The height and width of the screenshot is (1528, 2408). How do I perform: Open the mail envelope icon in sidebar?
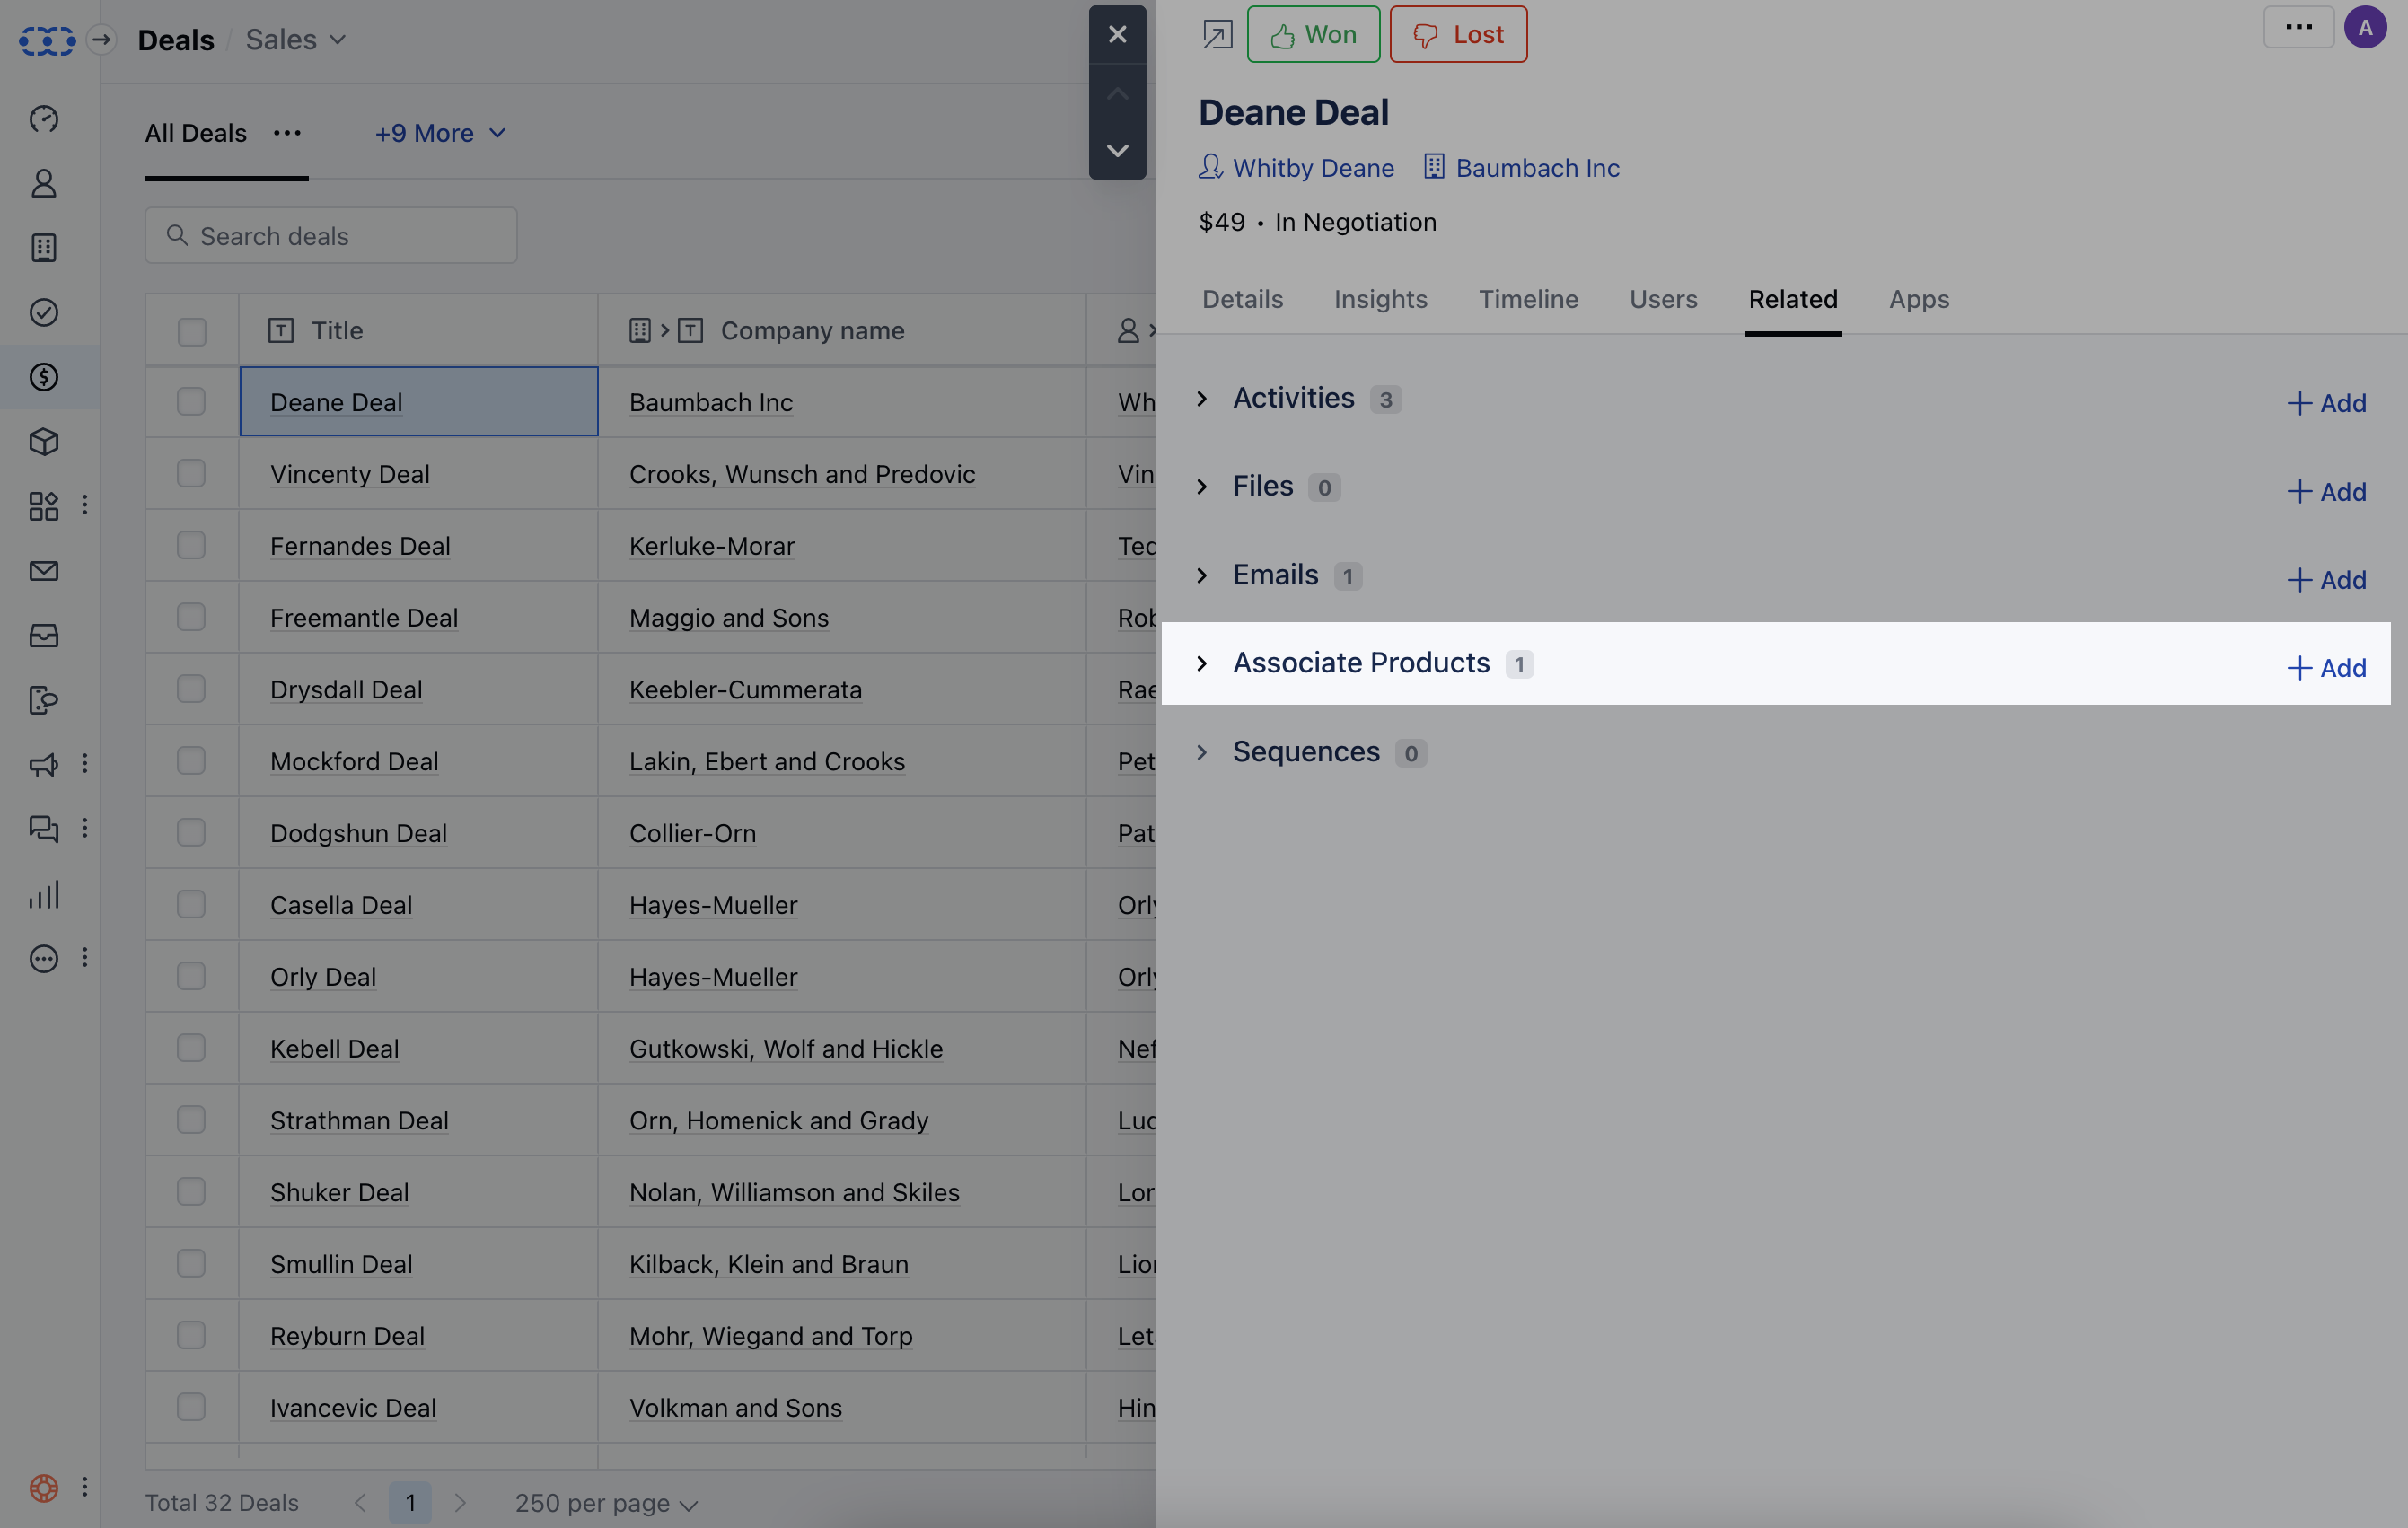click(44, 571)
